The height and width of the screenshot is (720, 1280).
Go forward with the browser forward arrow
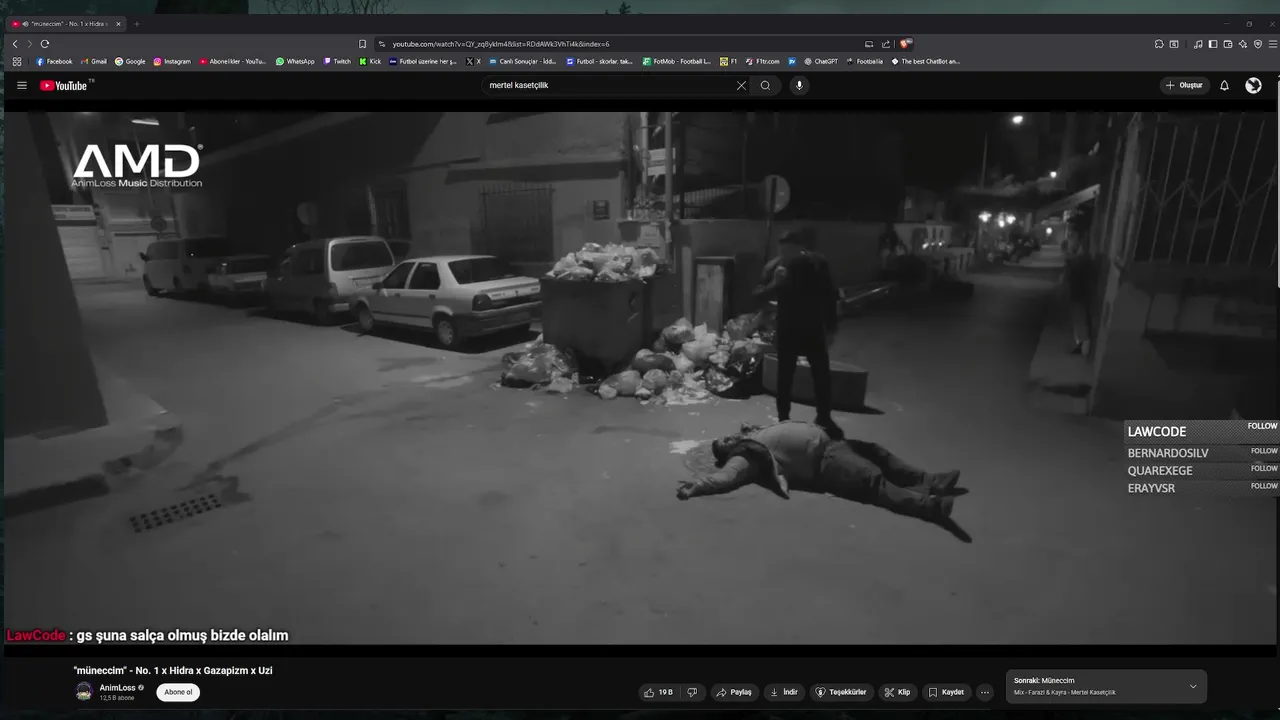point(29,44)
